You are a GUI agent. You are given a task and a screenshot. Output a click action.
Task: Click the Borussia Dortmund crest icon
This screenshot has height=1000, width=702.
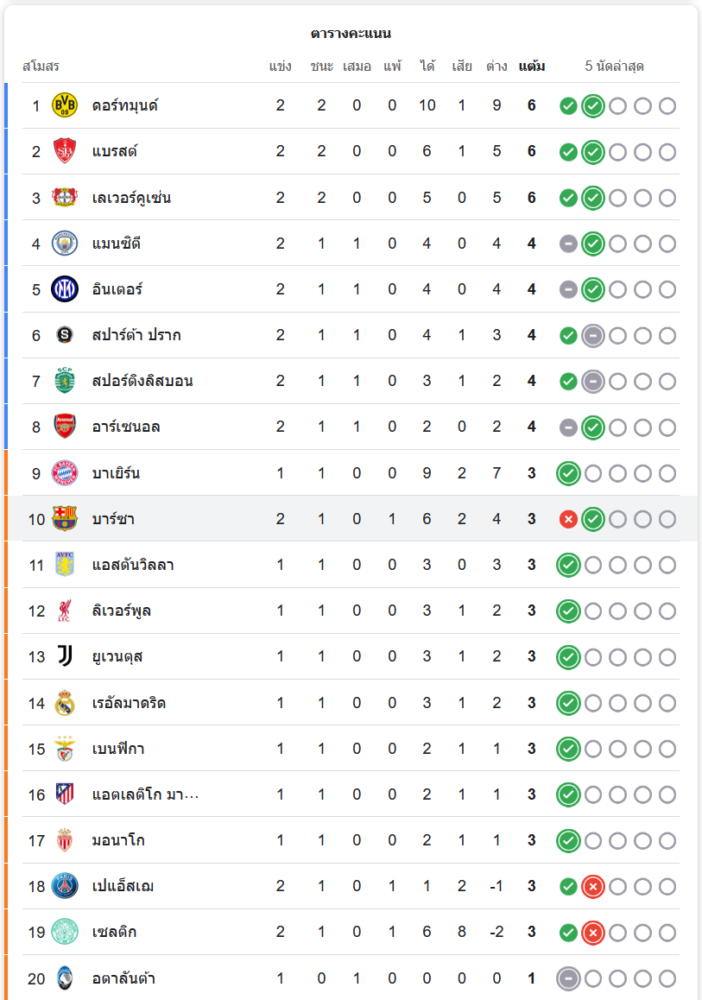coord(65,105)
